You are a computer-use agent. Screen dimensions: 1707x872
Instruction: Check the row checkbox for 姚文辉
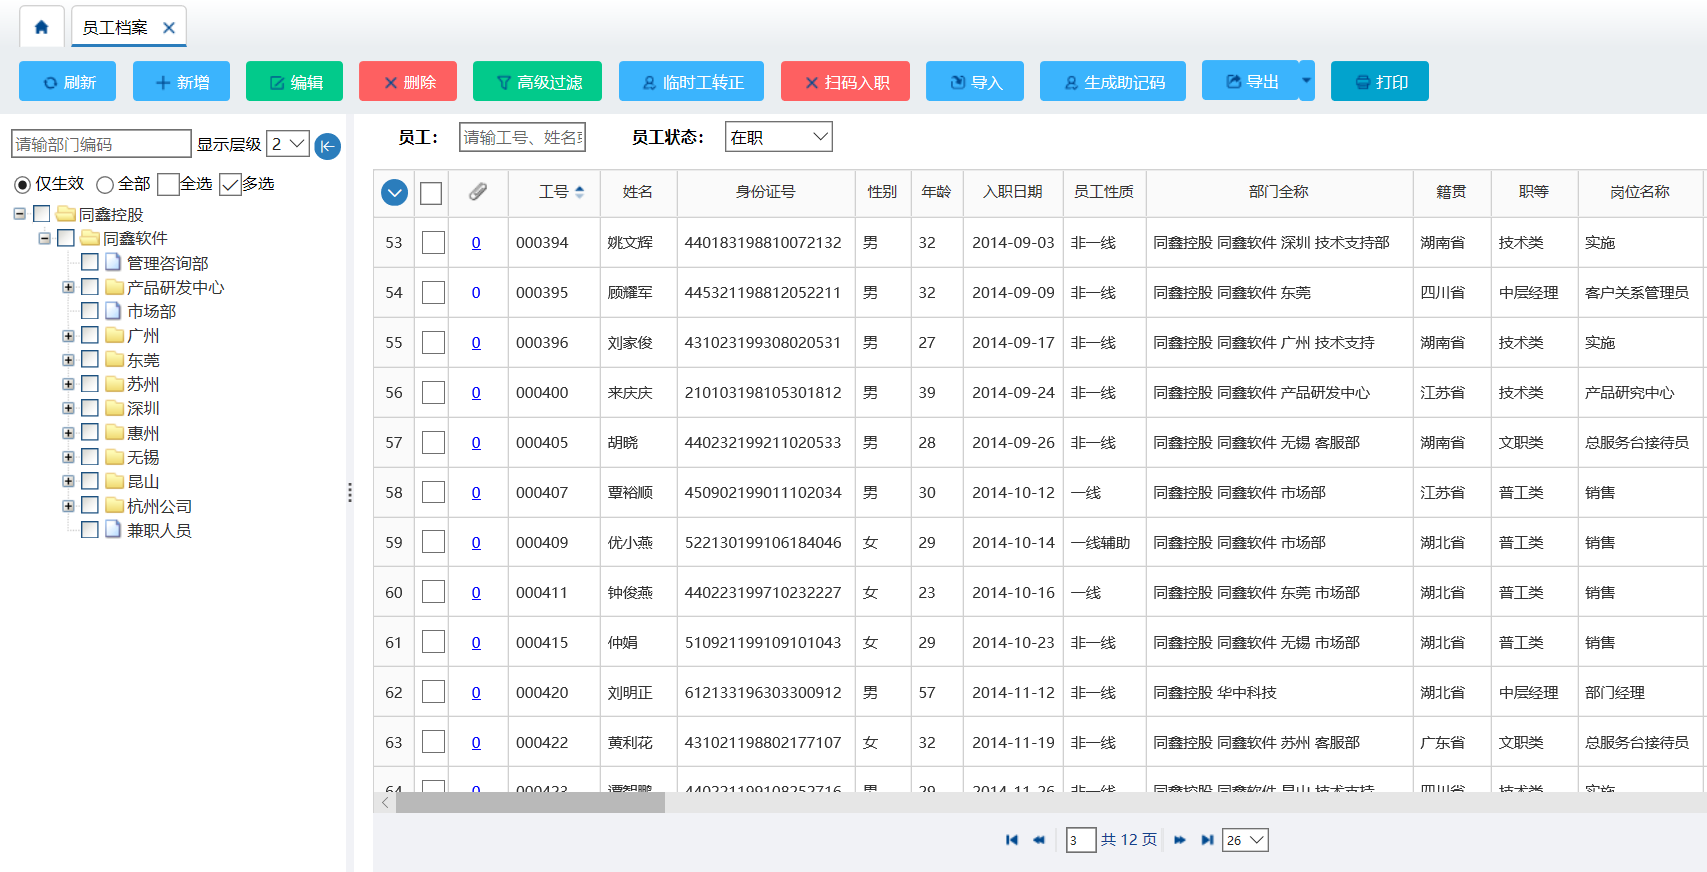433,242
